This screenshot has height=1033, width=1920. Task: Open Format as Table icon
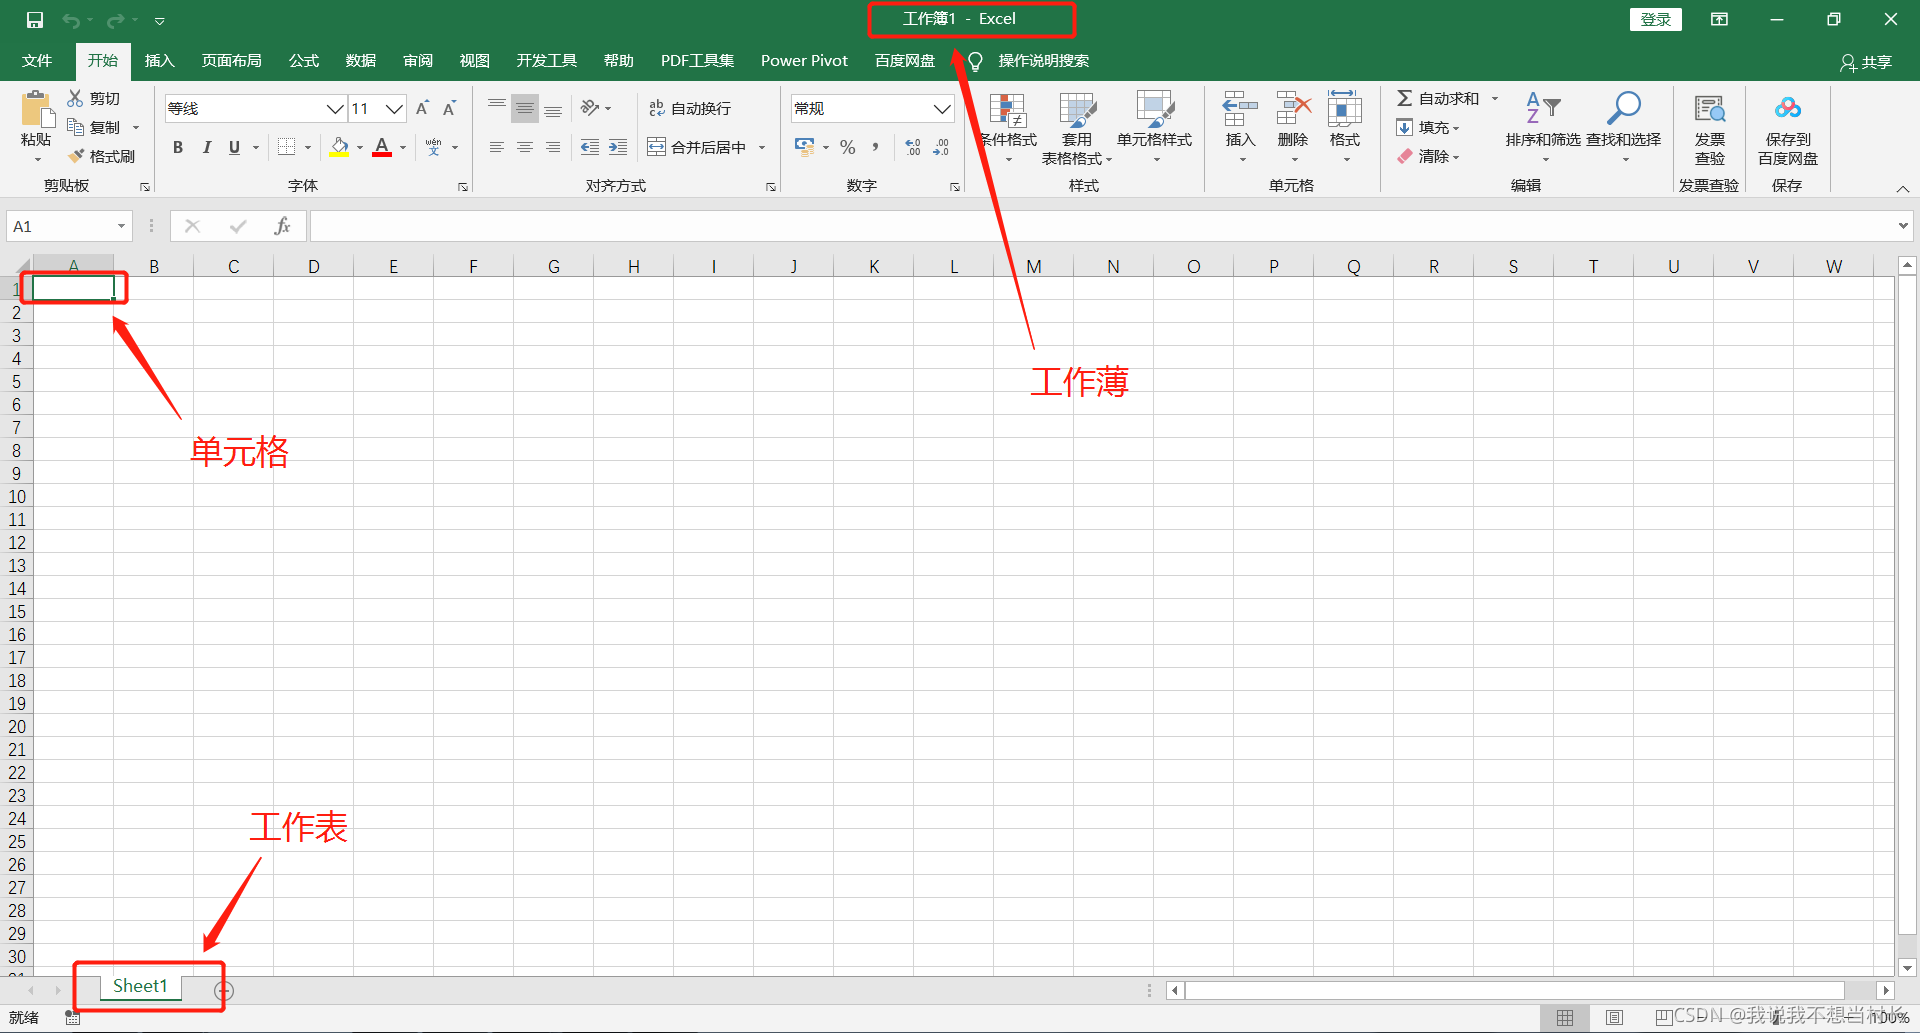pyautogui.click(x=1077, y=110)
